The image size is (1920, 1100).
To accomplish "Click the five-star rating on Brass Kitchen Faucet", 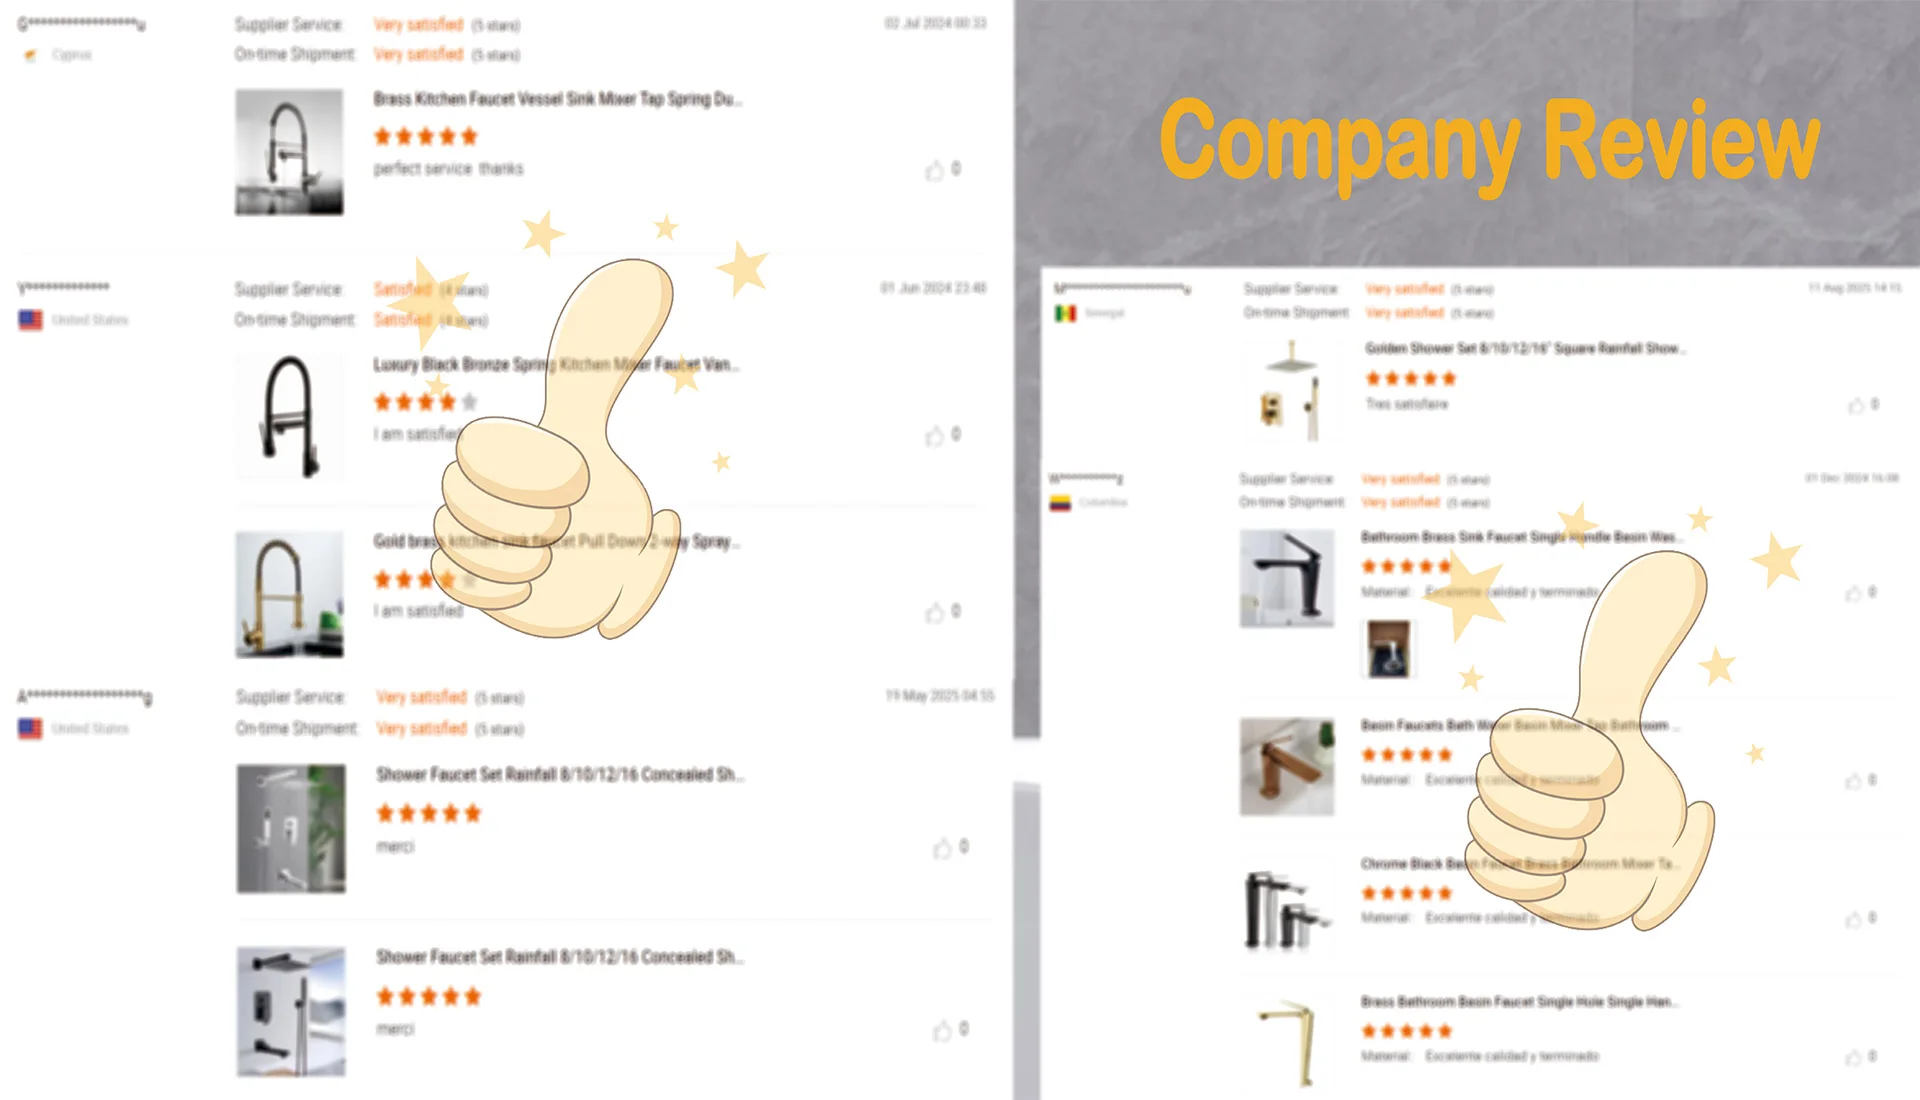I will [x=426, y=137].
